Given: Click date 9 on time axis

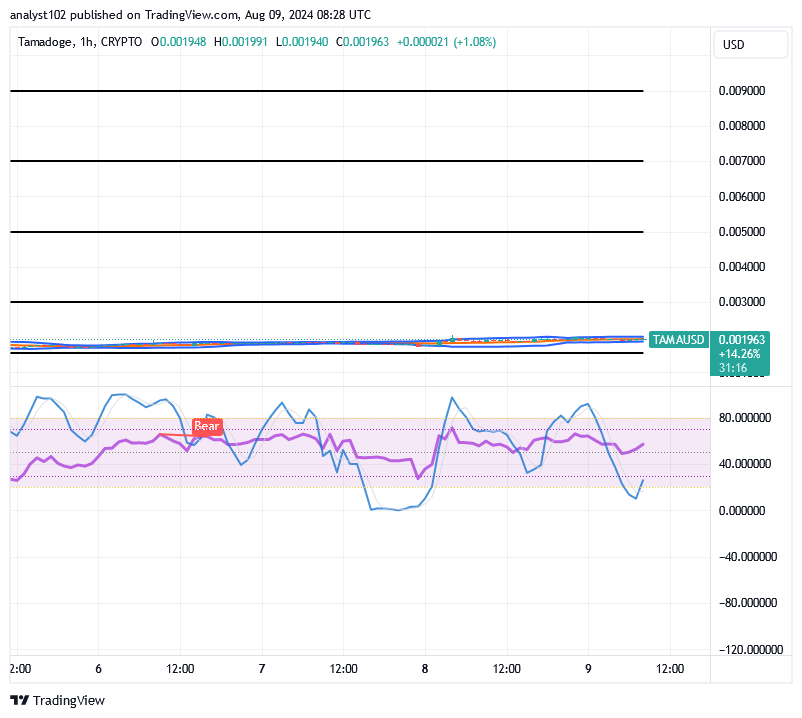Looking at the screenshot, I should pos(588,668).
